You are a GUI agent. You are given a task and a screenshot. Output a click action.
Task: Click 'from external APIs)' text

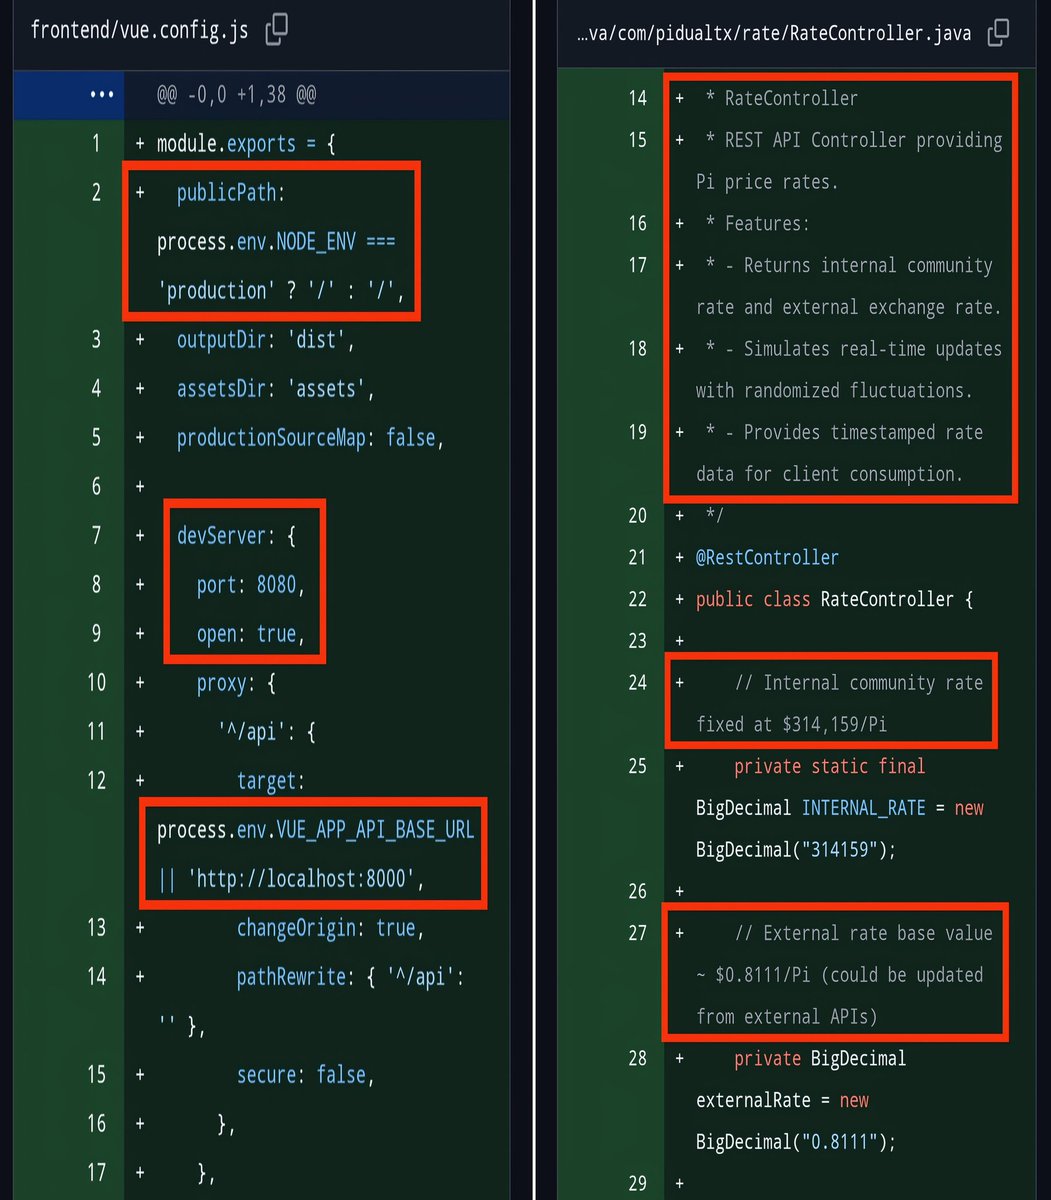click(x=787, y=1016)
